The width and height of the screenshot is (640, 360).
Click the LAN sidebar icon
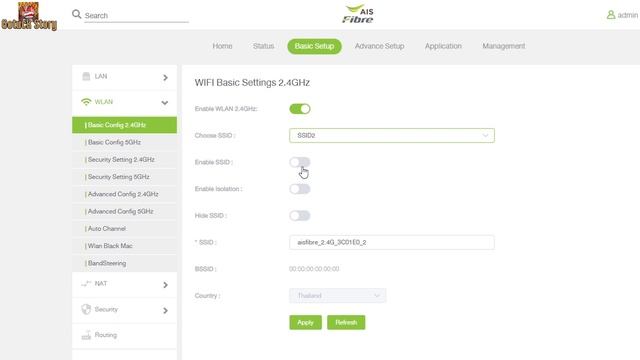(x=86, y=76)
